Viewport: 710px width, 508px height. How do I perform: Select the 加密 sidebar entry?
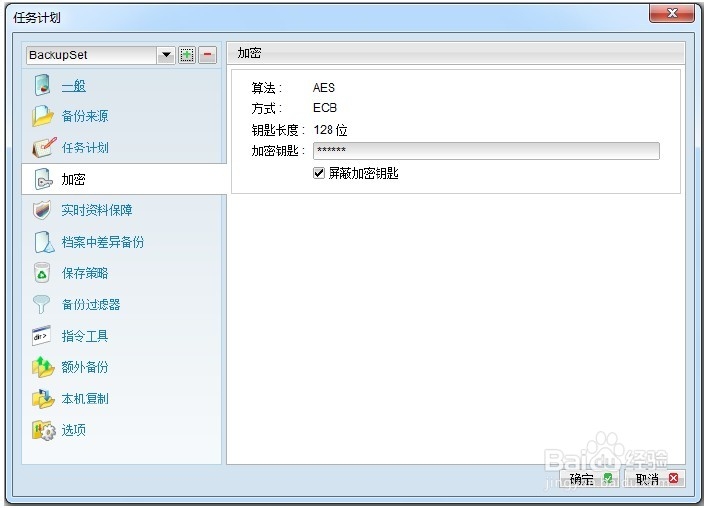(x=124, y=179)
